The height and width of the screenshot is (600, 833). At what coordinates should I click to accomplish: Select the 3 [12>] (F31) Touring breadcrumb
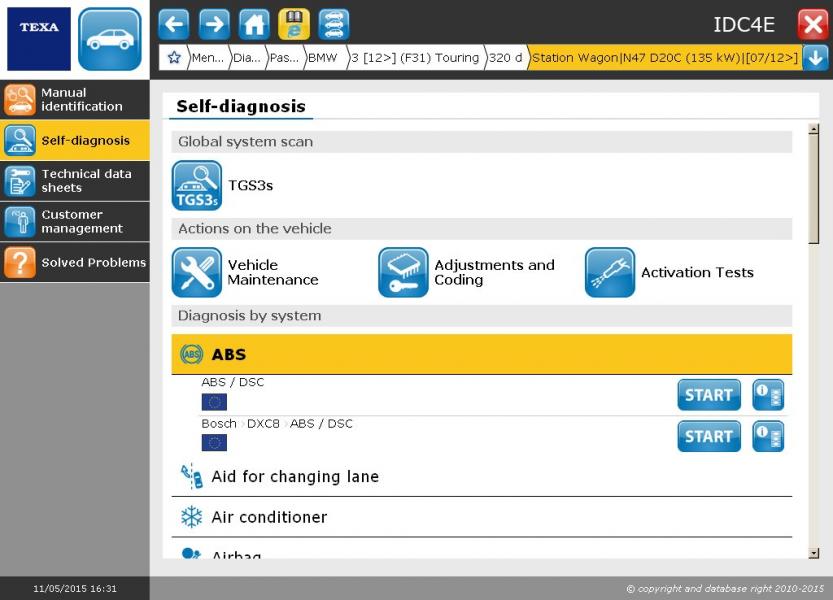tap(415, 57)
